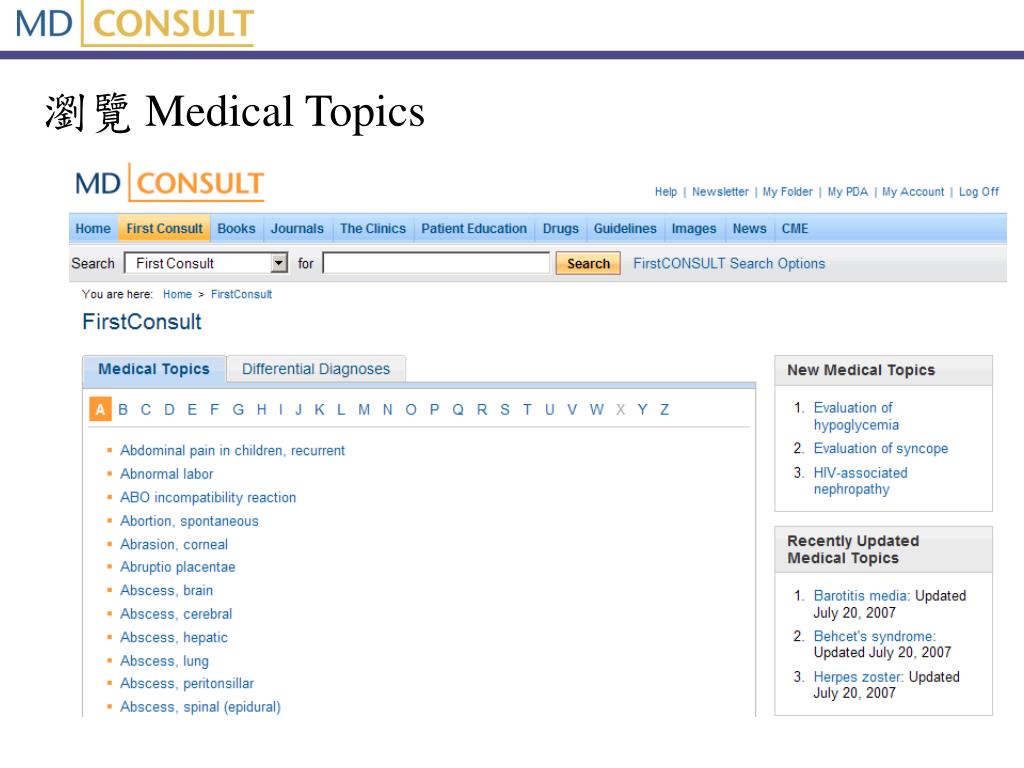This screenshot has height=768, width=1024.
Task: Open the My Account link
Action: click(913, 192)
